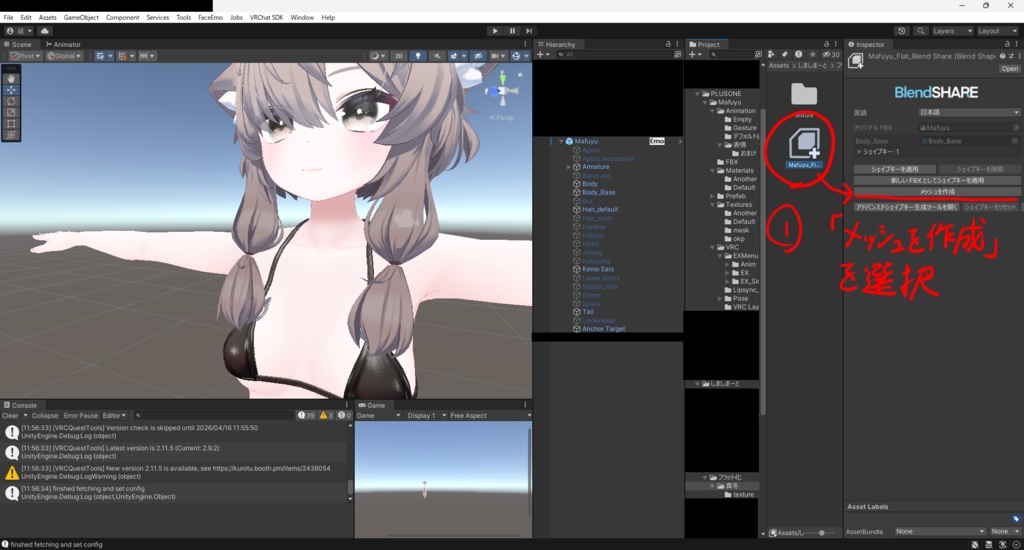Open the VRChat SDK menu
1024x550 pixels.
tap(266, 18)
